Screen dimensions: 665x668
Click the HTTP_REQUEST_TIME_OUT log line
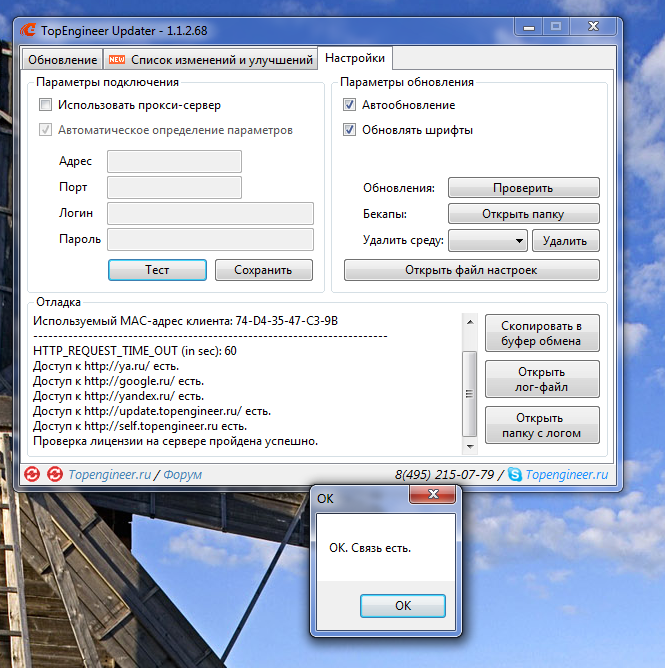(135, 351)
